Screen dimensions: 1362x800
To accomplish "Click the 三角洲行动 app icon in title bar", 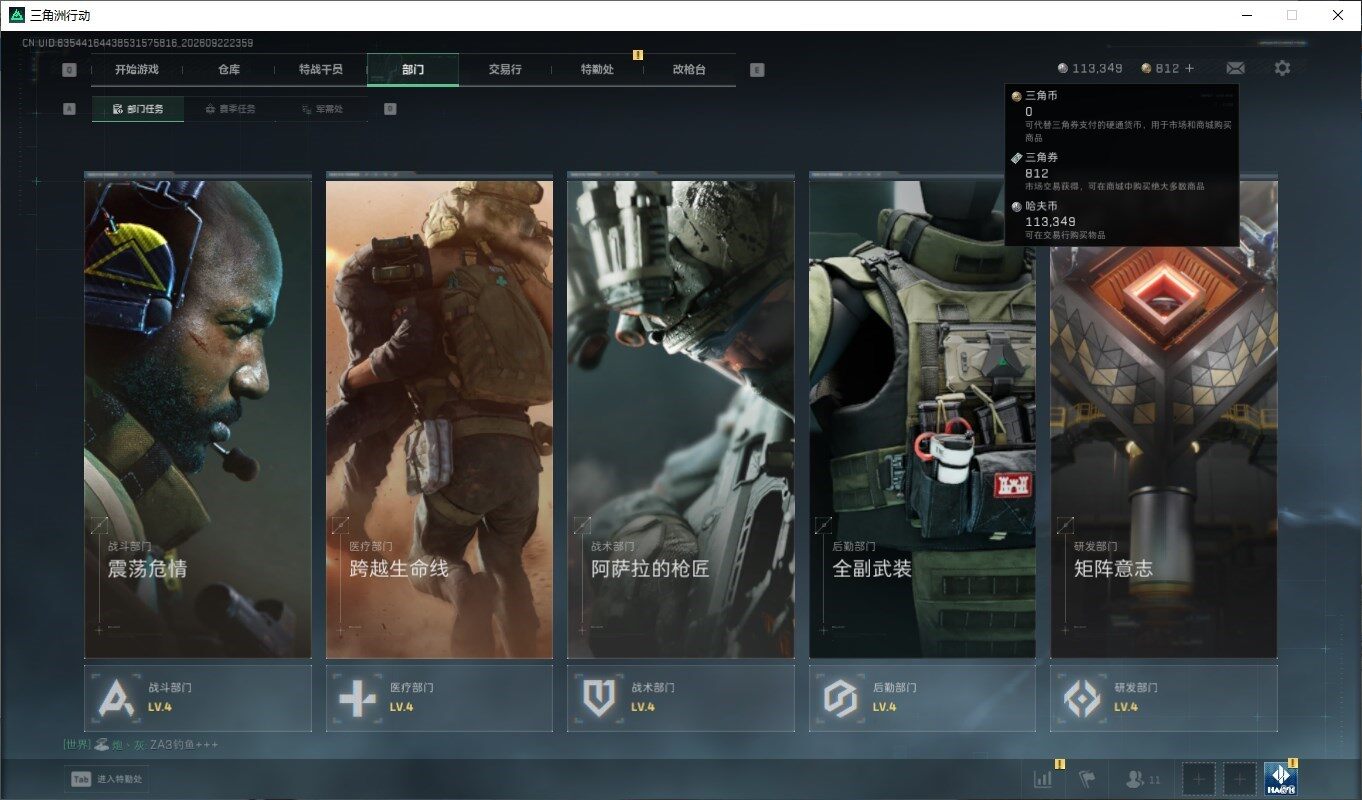I will (16, 15).
